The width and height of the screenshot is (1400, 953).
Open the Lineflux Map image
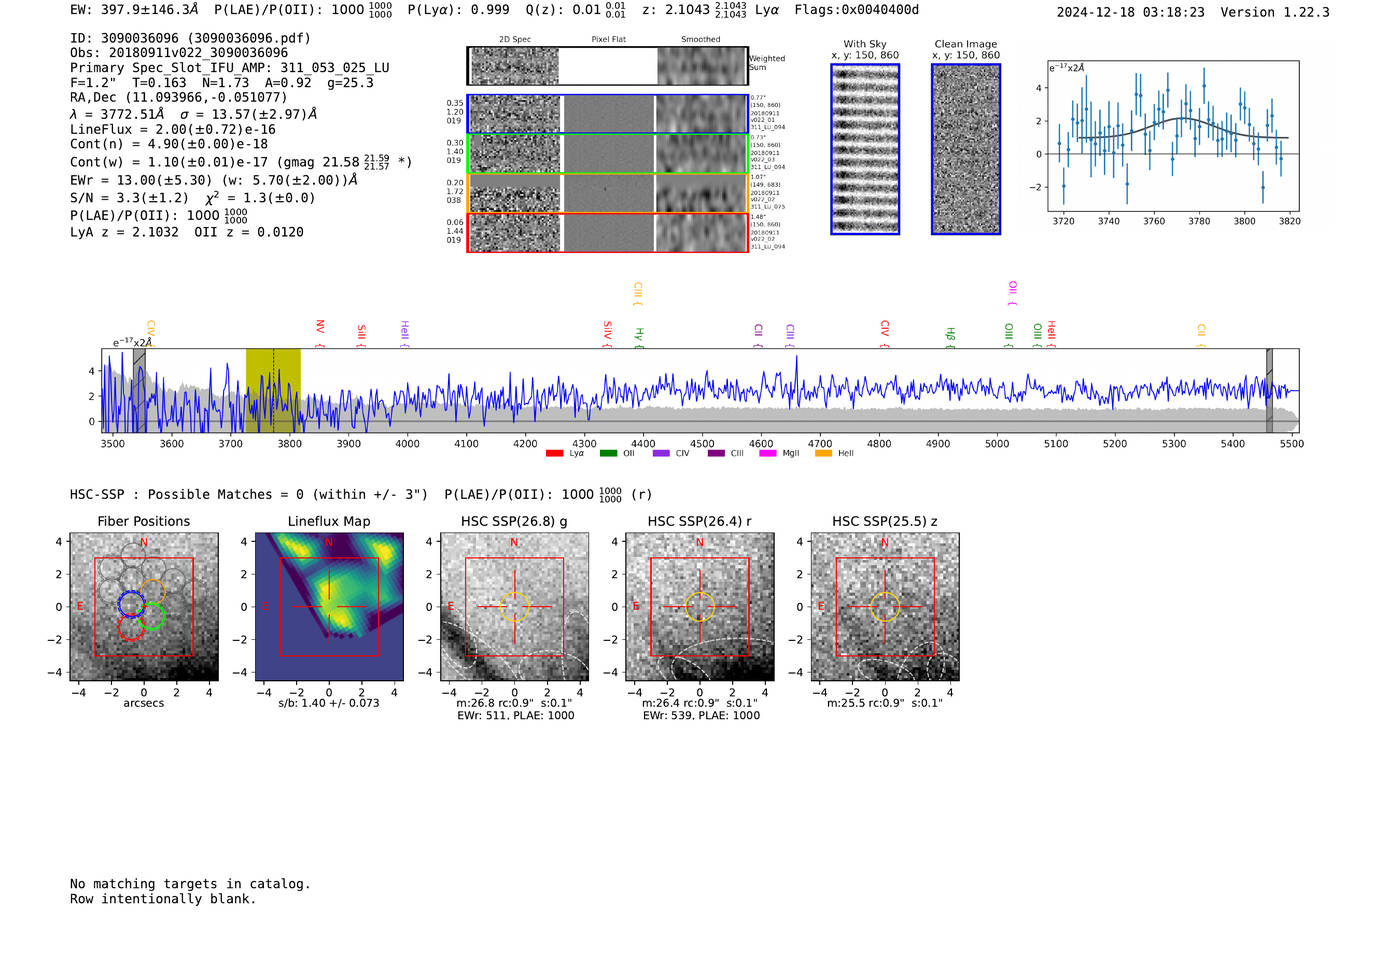coord(329,606)
